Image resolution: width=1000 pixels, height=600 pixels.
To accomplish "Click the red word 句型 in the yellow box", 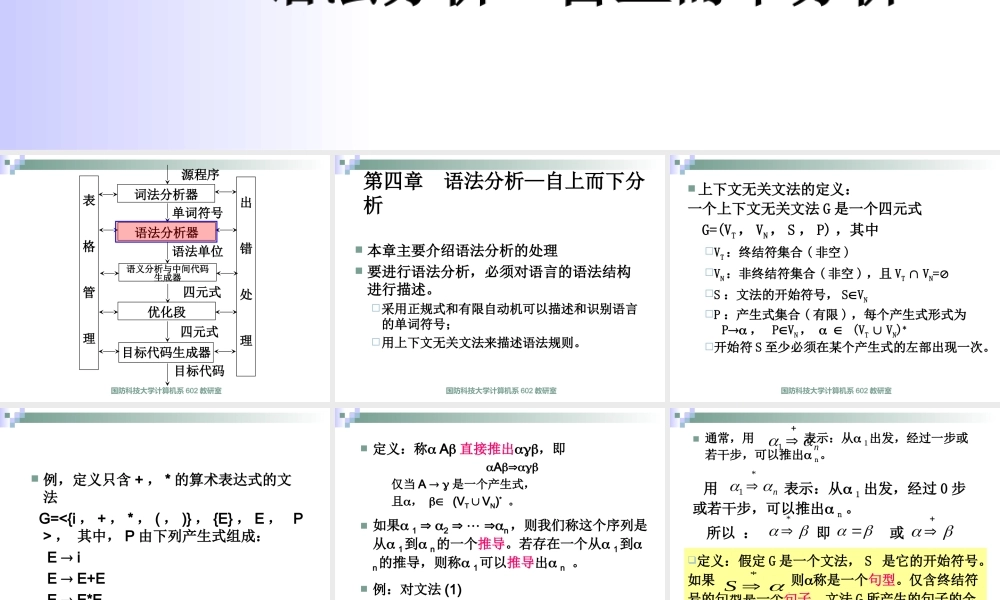I will 882,580.
